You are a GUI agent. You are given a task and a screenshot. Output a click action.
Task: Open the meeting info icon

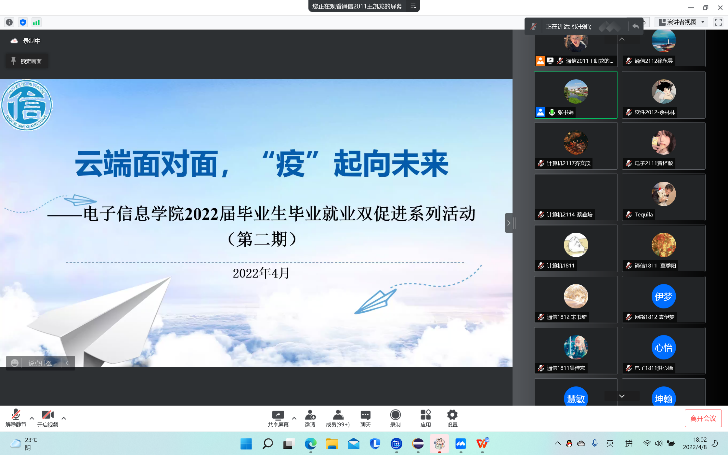tap(9, 21)
